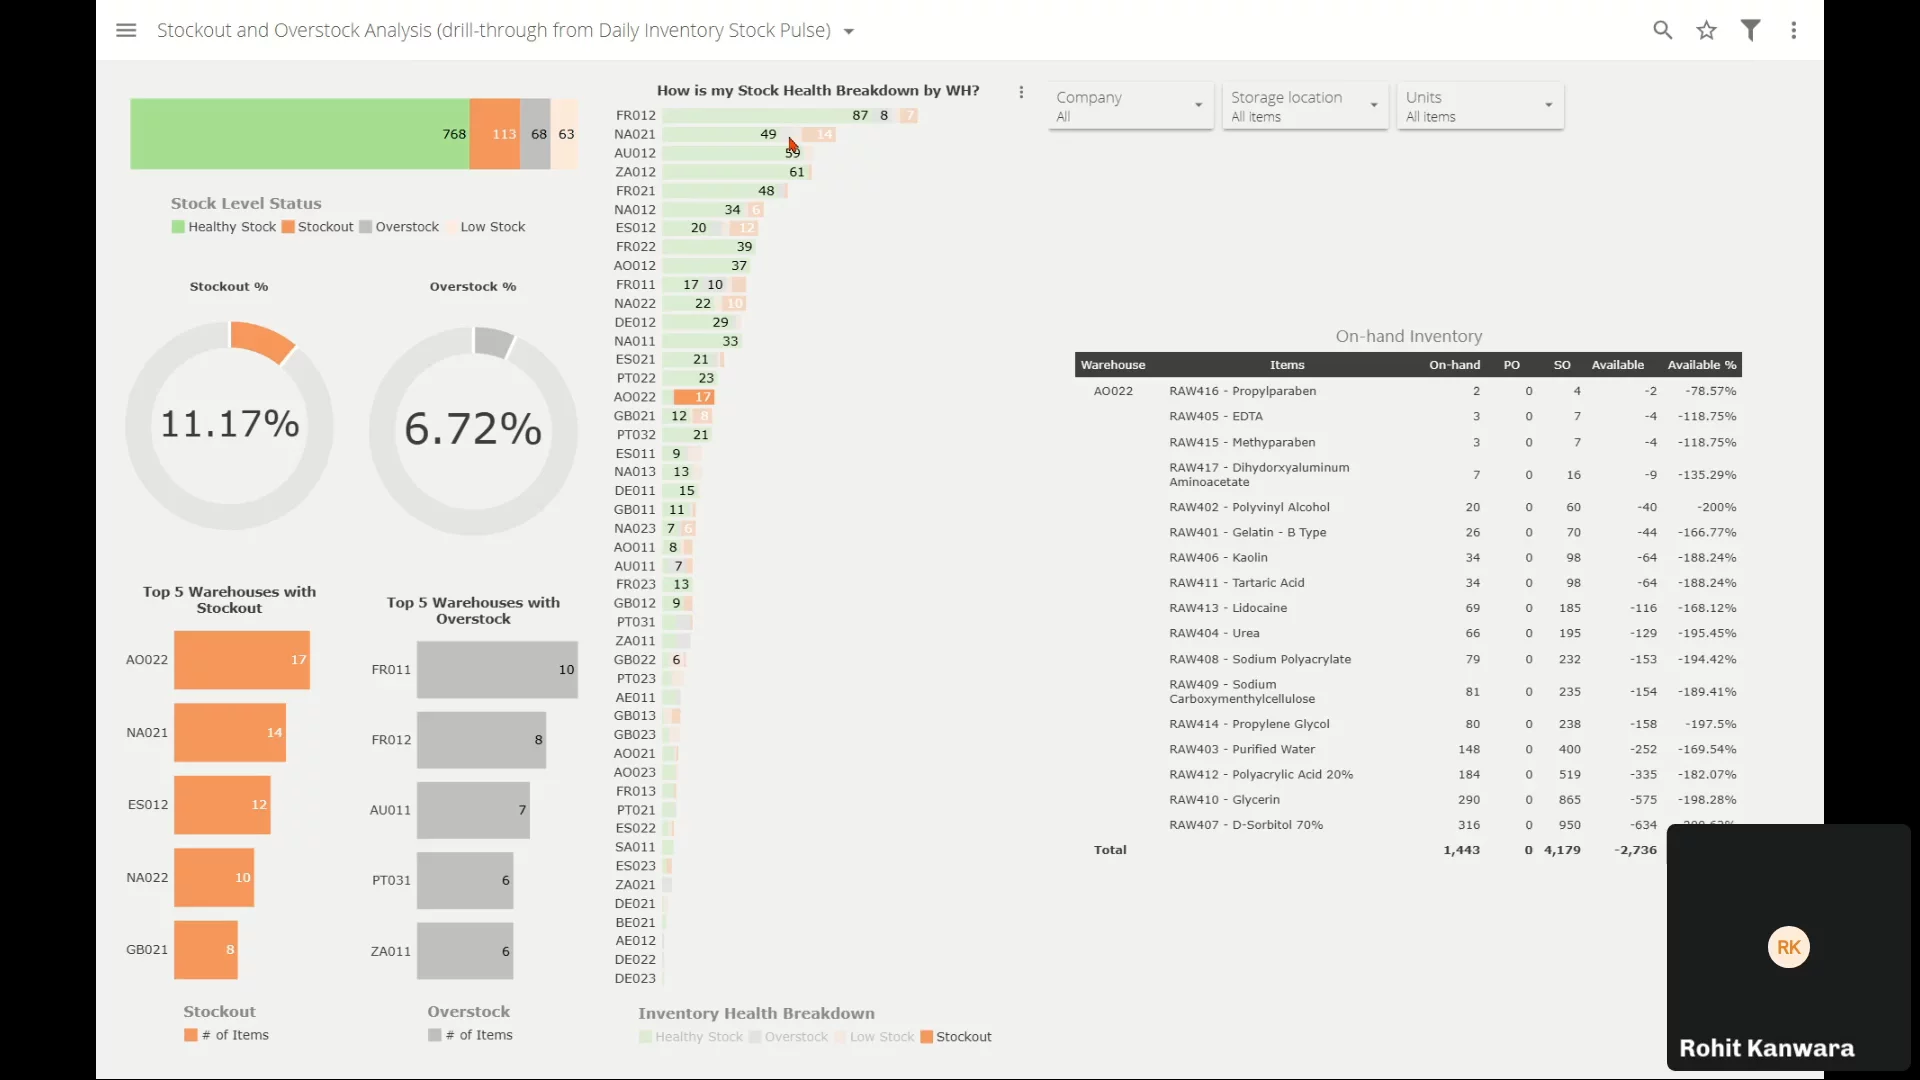Screen dimensions: 1920x1080
Task: Select the FR011 overstock bar
Action: [x=496, y=670]
